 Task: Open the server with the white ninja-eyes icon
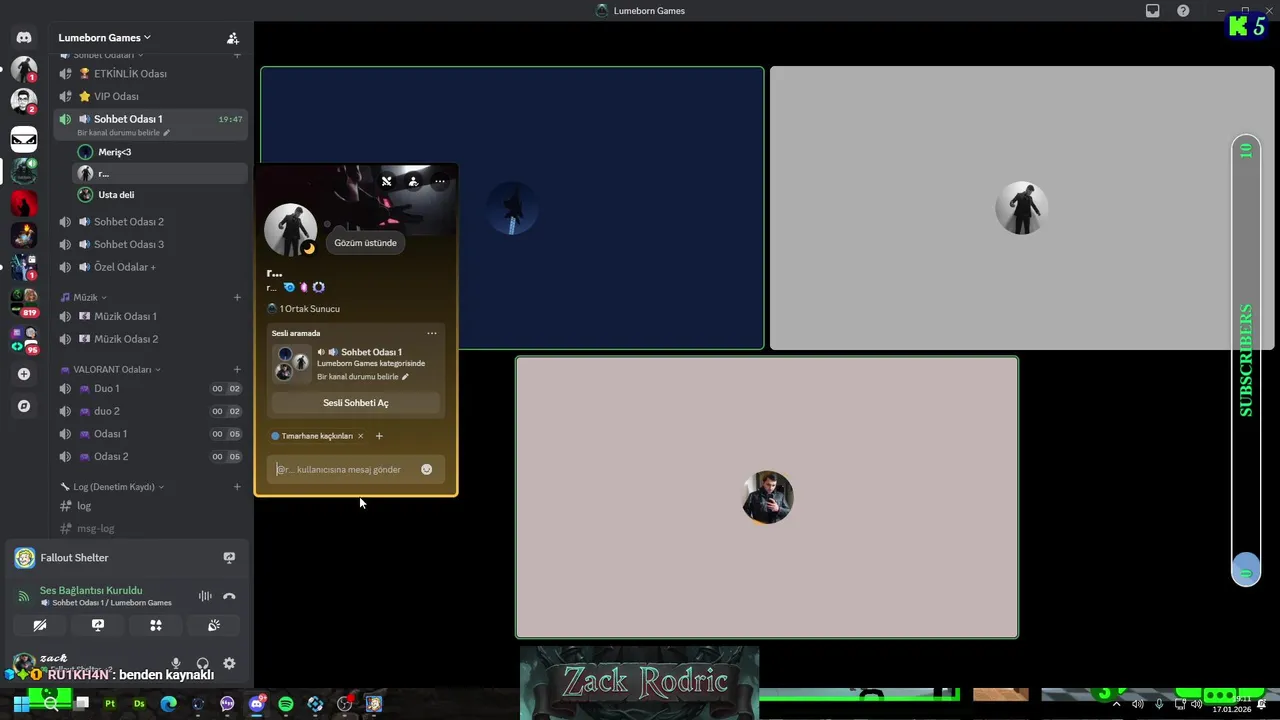click(x=24, y=138)
